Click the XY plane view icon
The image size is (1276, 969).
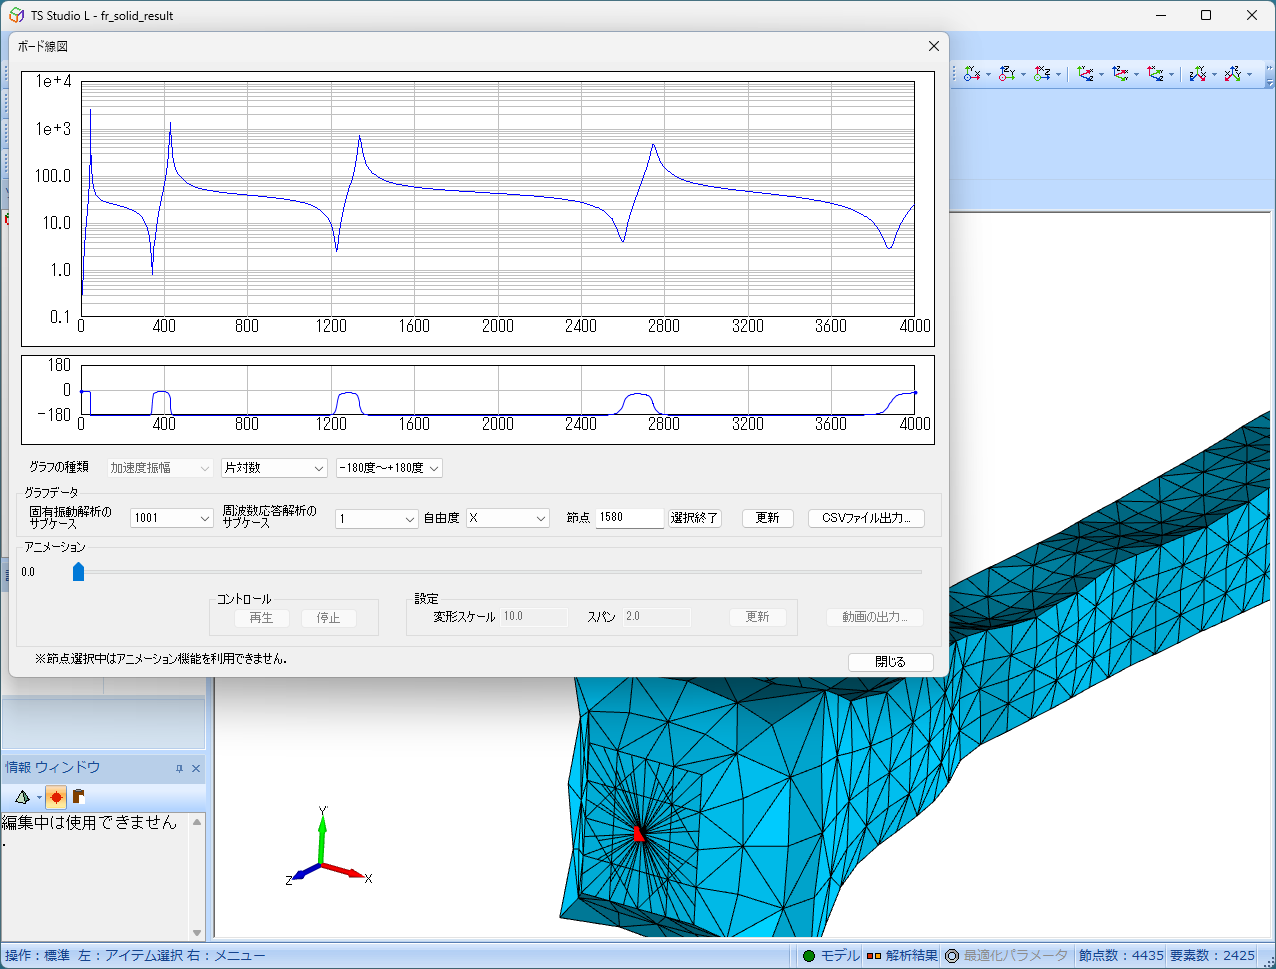click(971, 74)
